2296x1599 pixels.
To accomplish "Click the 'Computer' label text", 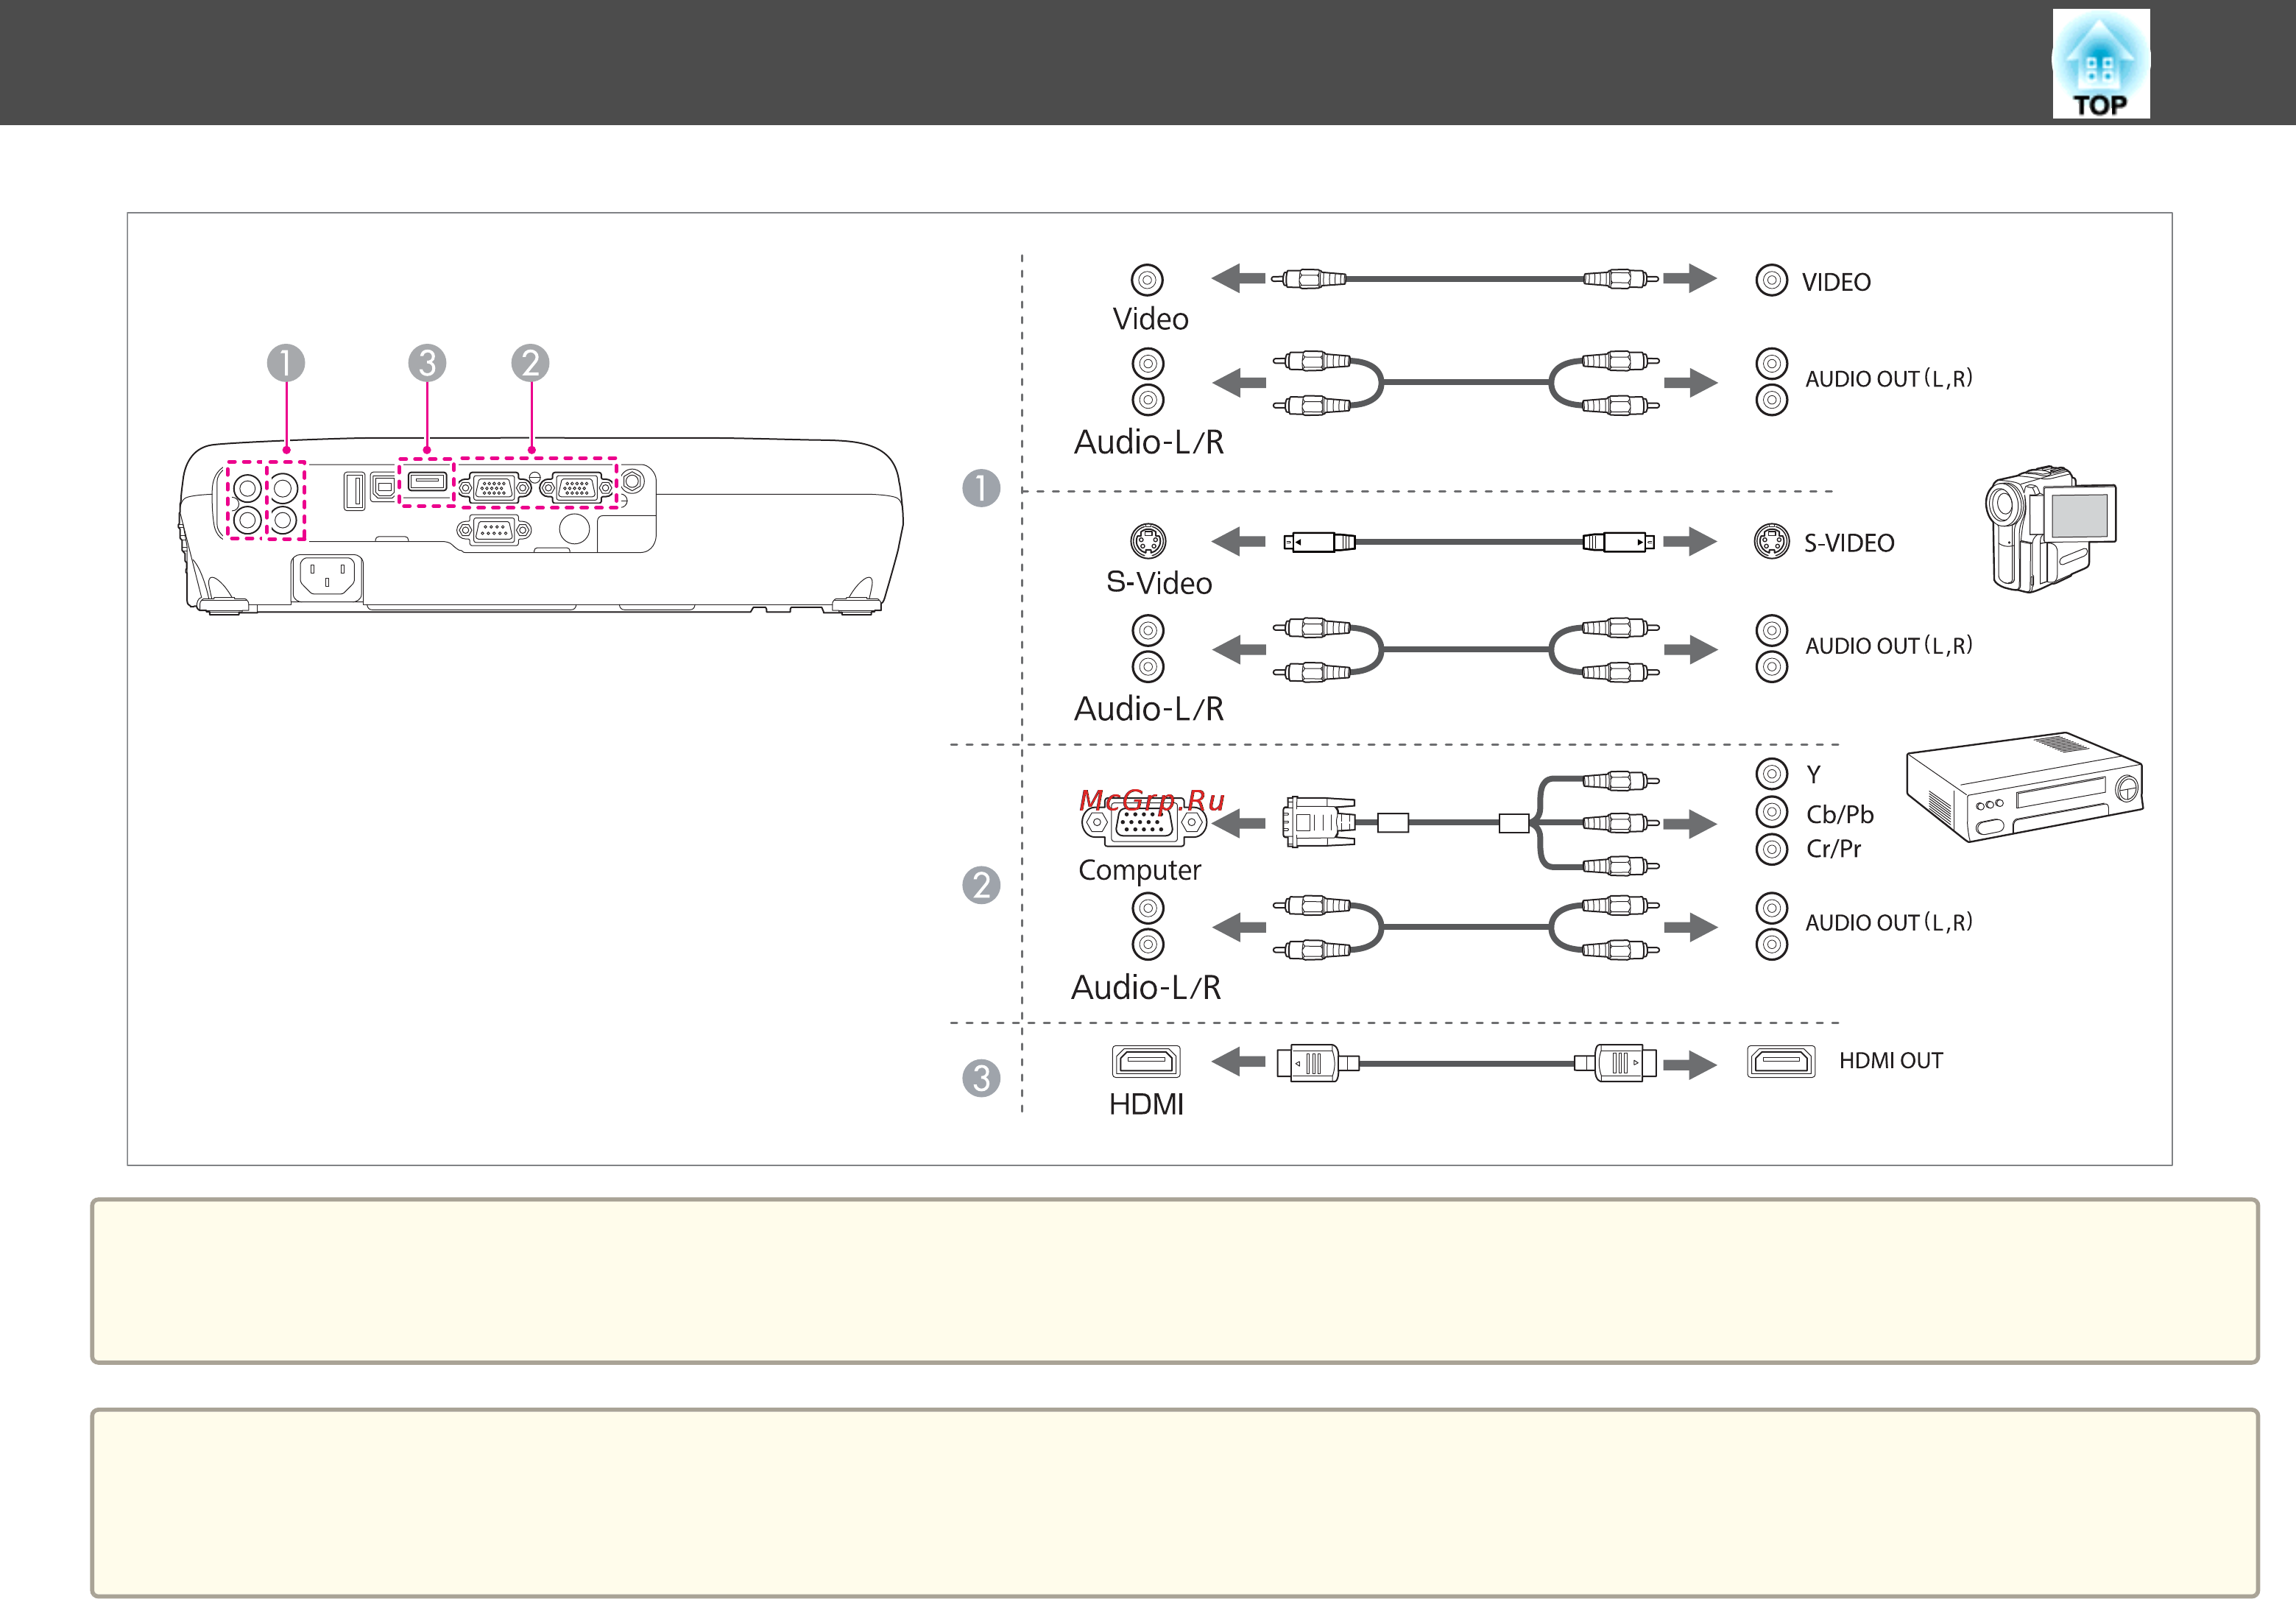I will [1139, 870].
